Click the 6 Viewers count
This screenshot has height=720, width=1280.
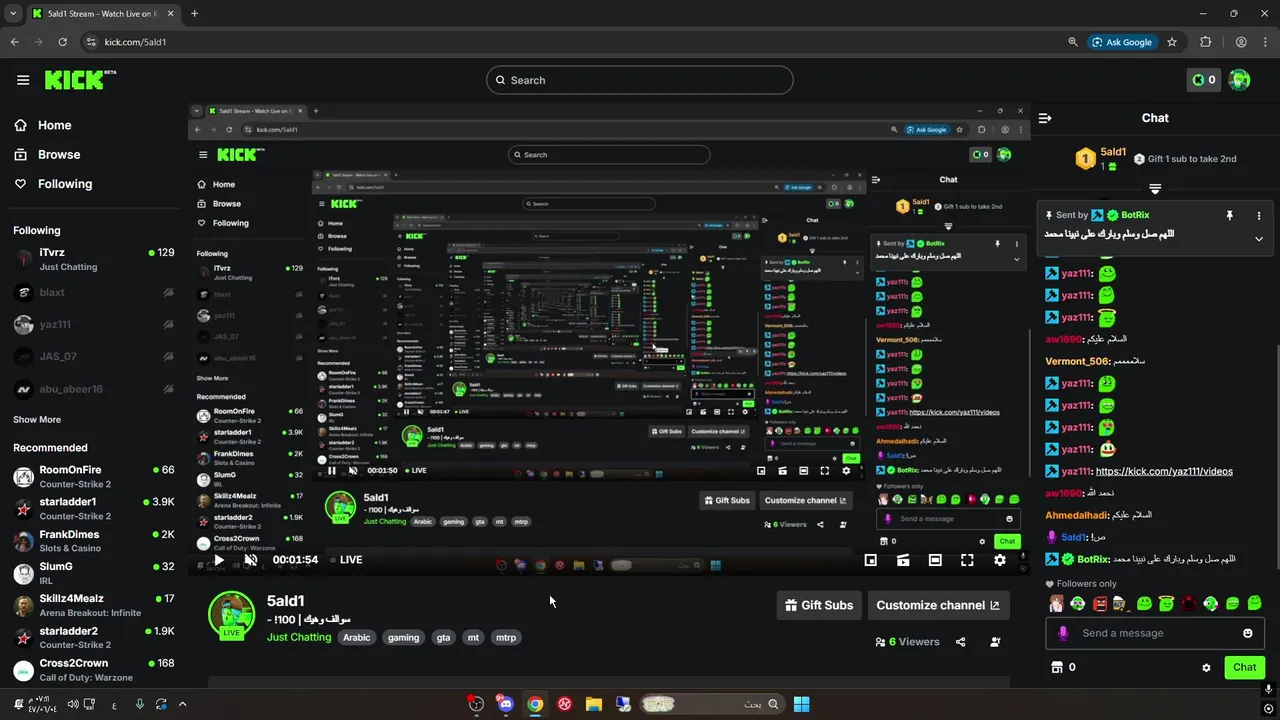coord(907,642)
